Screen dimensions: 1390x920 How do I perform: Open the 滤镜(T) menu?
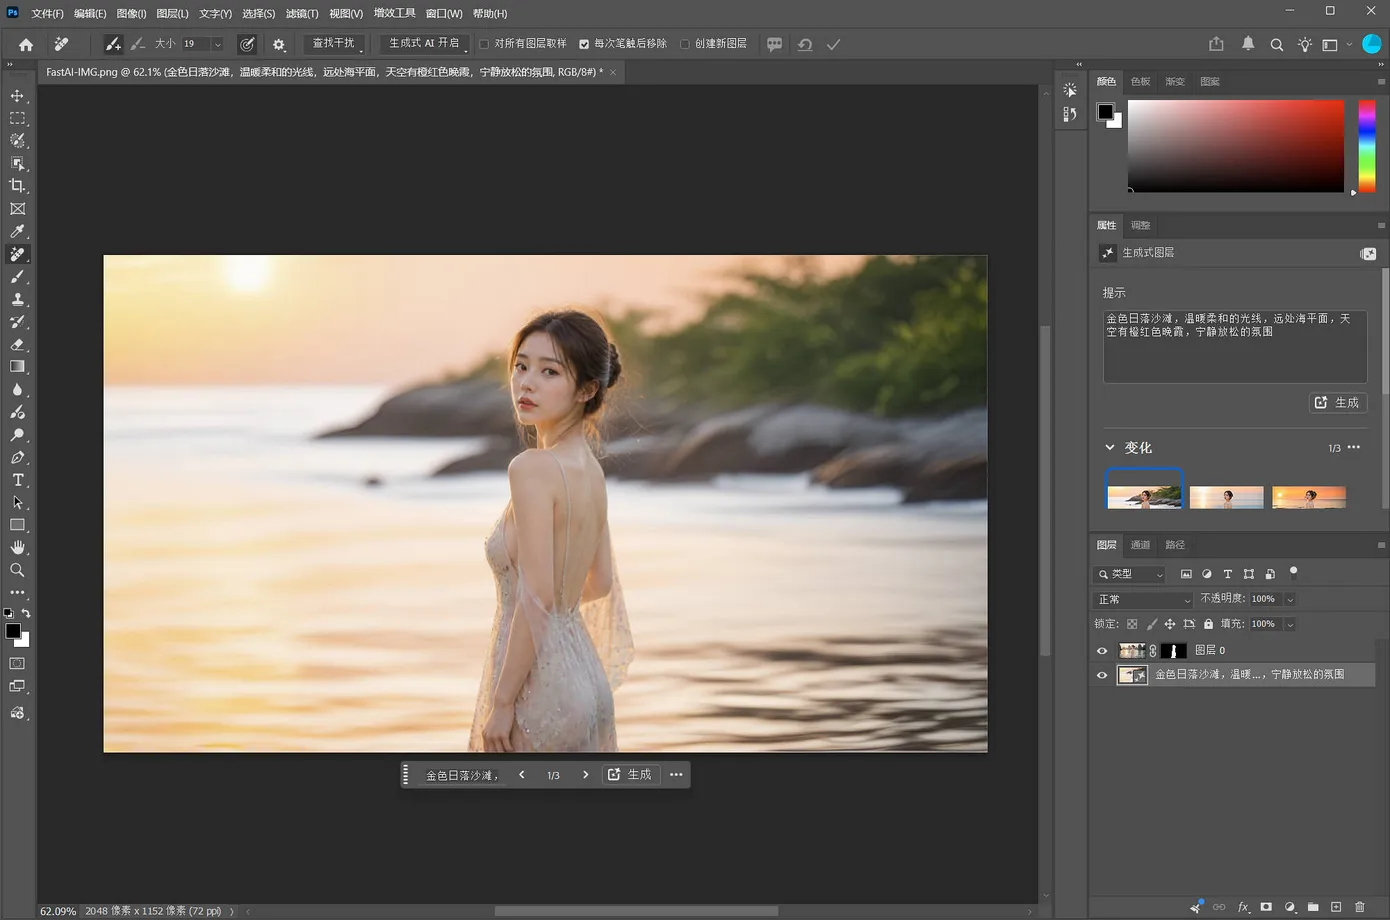(x=302, y=13)
